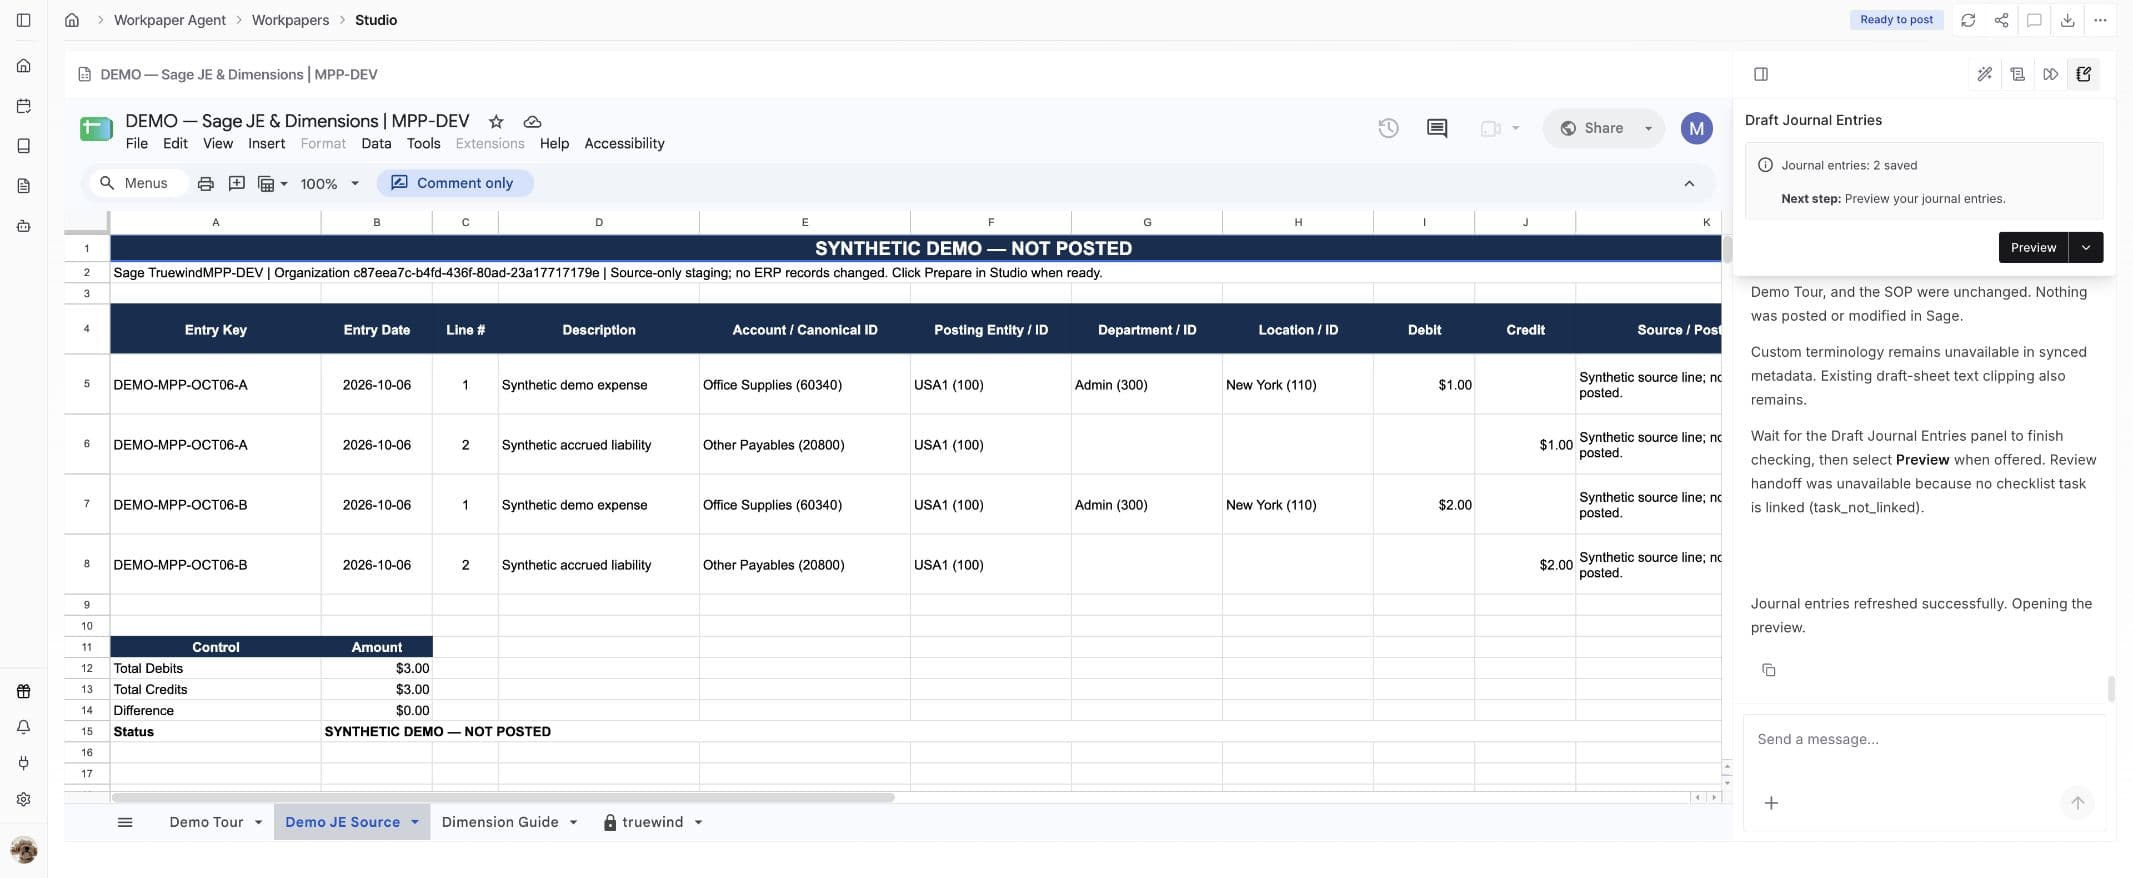Viewport: 2133px width, 878px height.
Task: Open the Data menu
Action: tap(376, 143)
